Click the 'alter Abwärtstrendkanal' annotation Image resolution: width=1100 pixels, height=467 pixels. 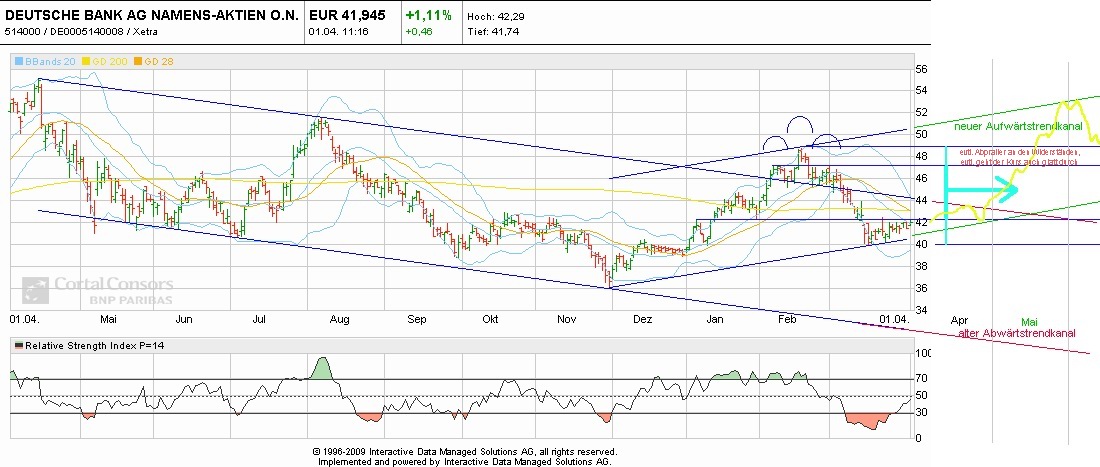tap(1017, 332)
